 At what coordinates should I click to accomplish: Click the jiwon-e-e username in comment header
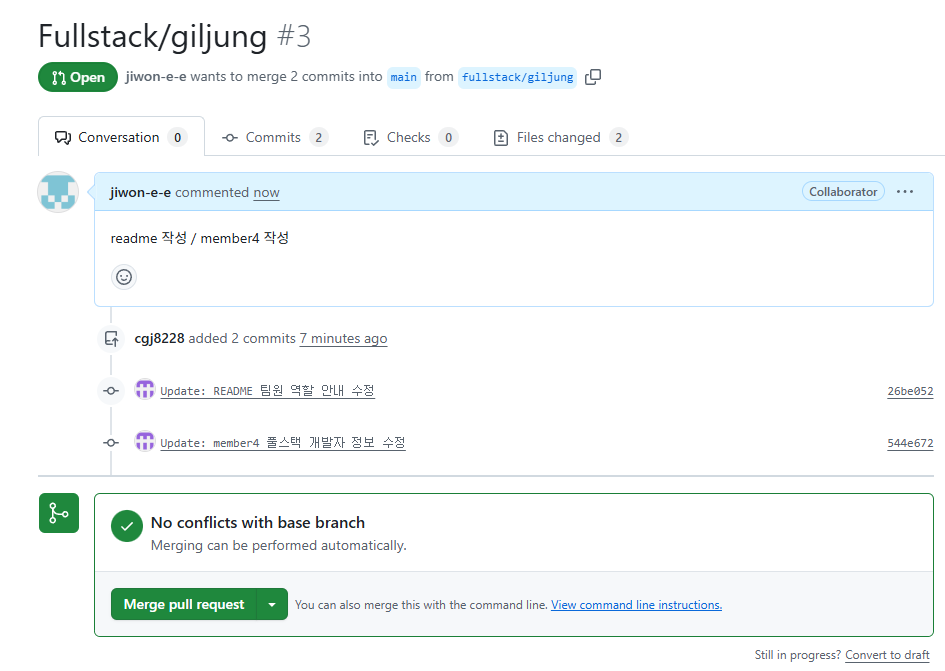pyautogui.click(x=140, y=192)
